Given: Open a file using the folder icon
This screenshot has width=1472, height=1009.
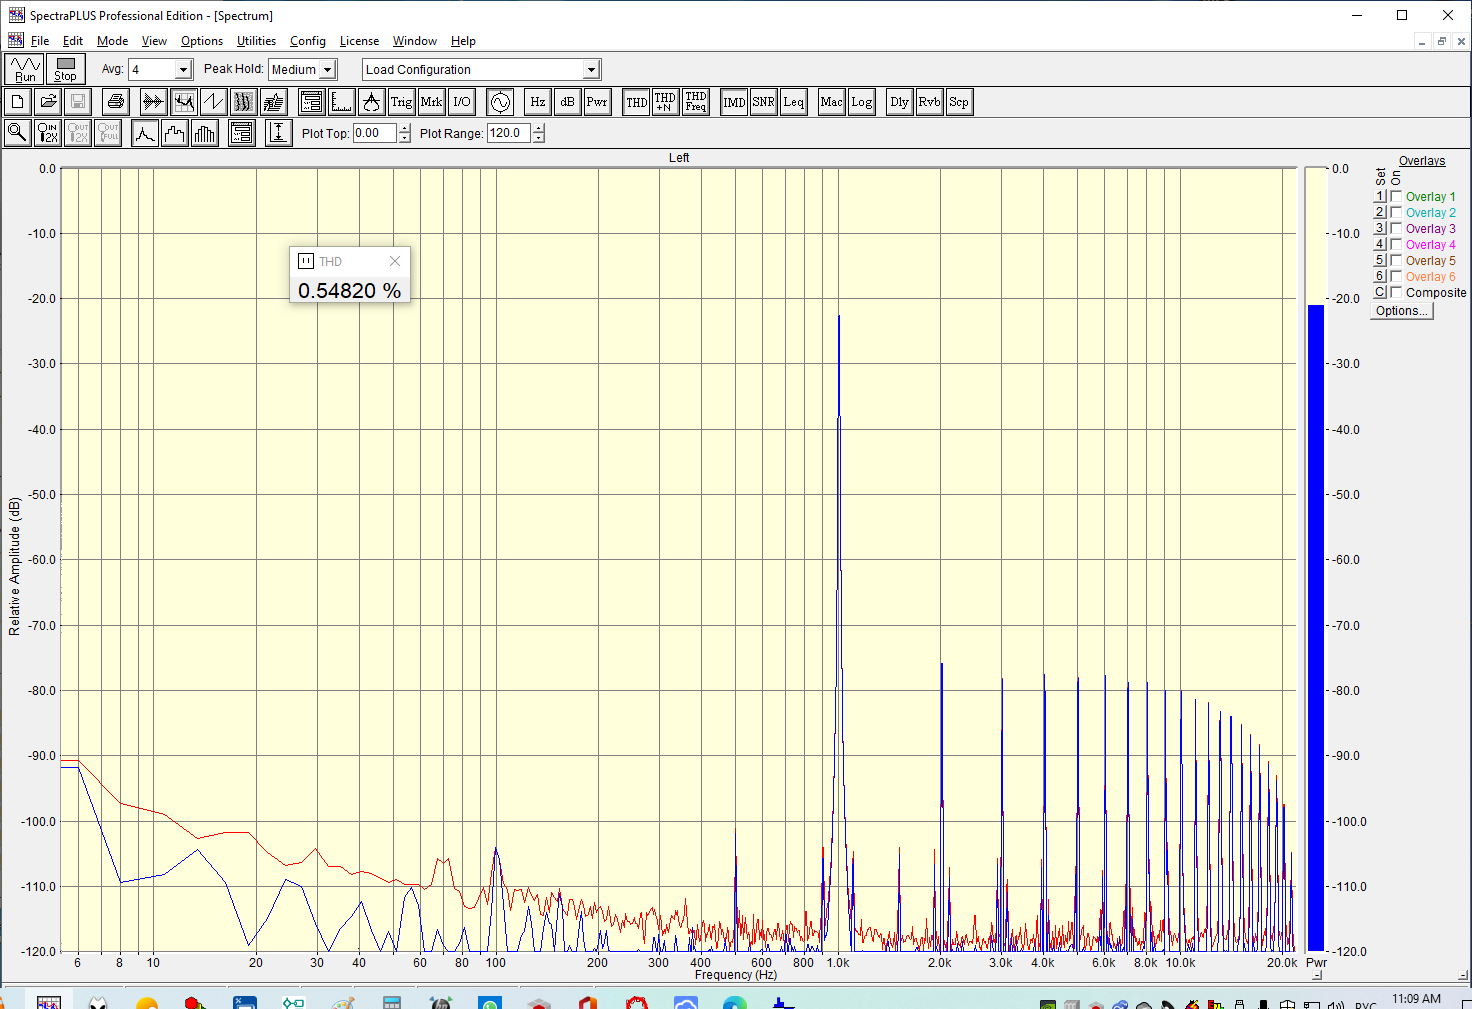Looking at the screenshot, I should click(x=48, y=102).
